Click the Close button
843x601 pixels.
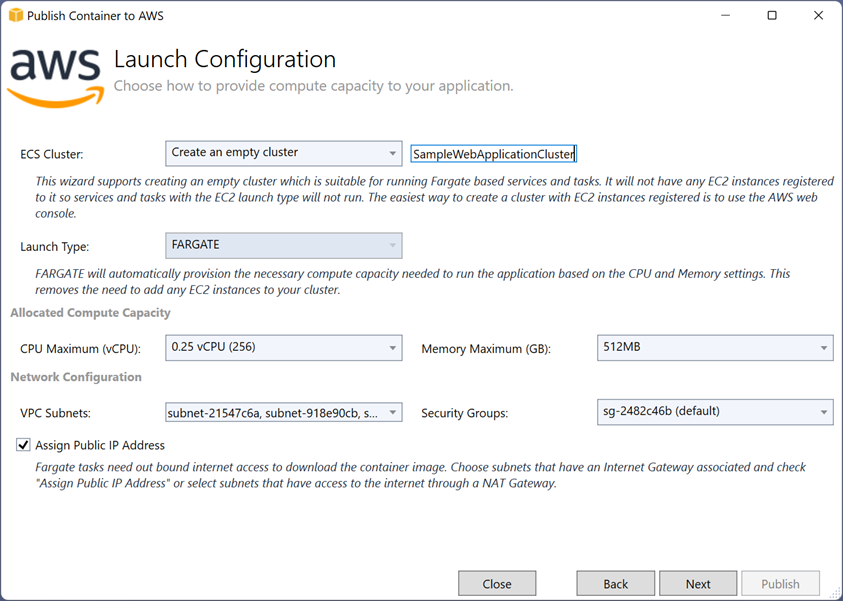[497, 584]
